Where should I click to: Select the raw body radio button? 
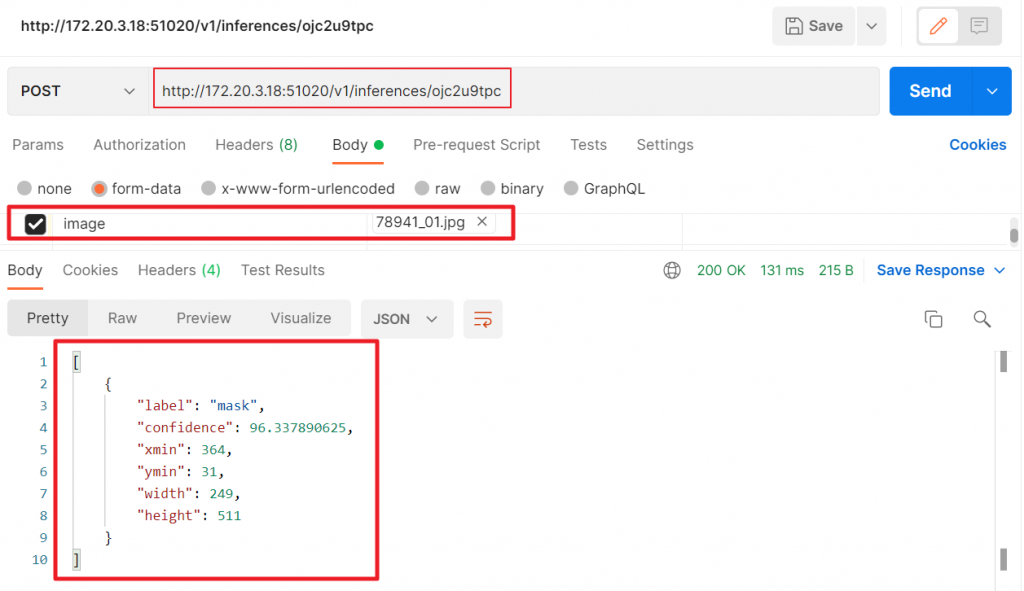point(422,189)
